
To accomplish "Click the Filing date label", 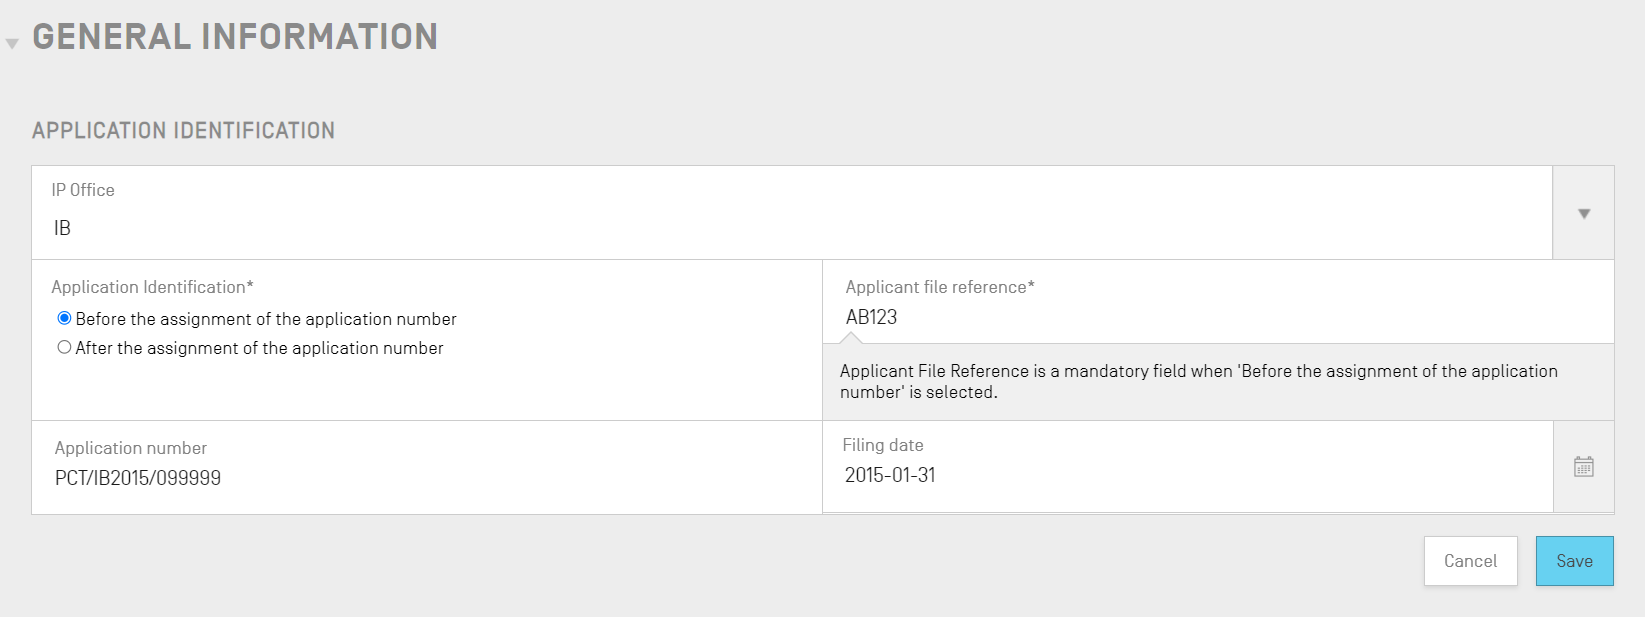I will (x=882, y=445).
